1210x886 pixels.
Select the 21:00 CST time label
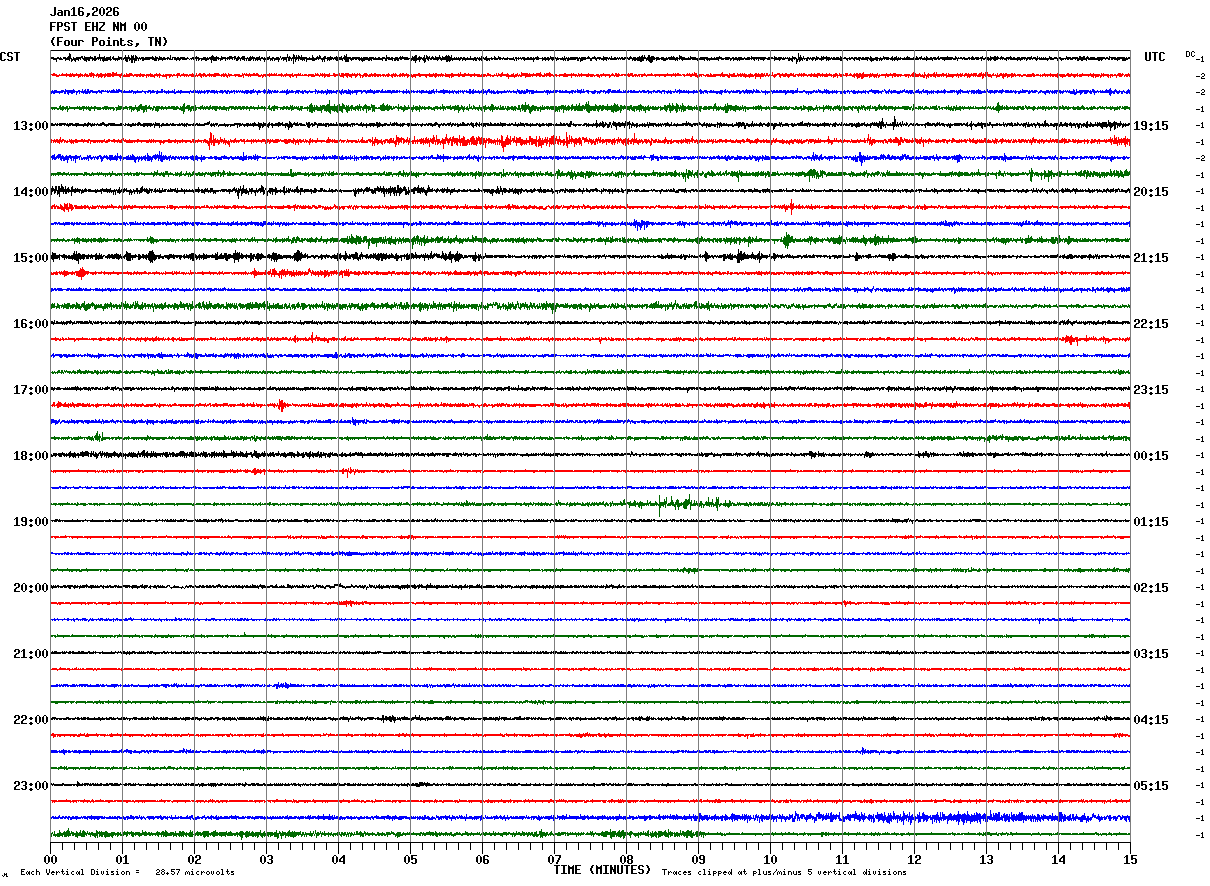tap(31, 654)
